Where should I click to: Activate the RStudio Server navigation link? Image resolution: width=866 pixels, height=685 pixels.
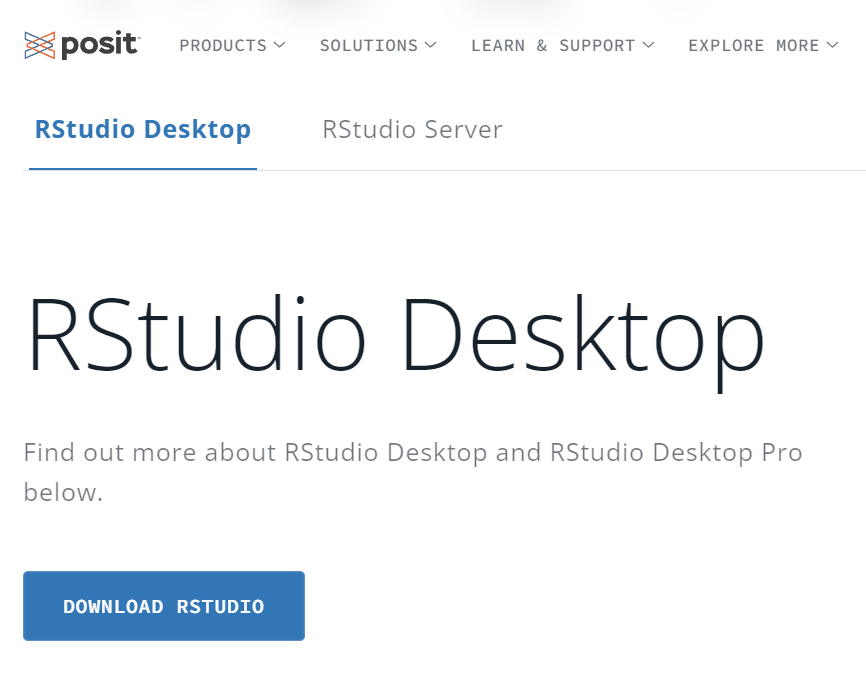click(x=412, y=129)
